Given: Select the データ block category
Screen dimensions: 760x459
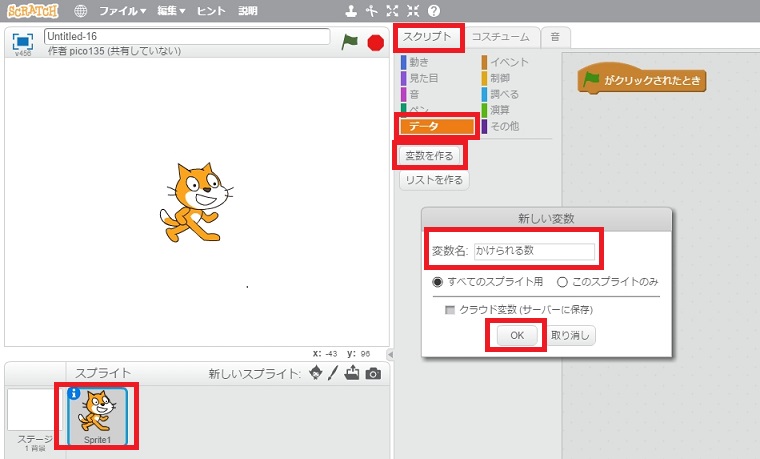Looking at the screenshot, I should (x=437, y=126).
